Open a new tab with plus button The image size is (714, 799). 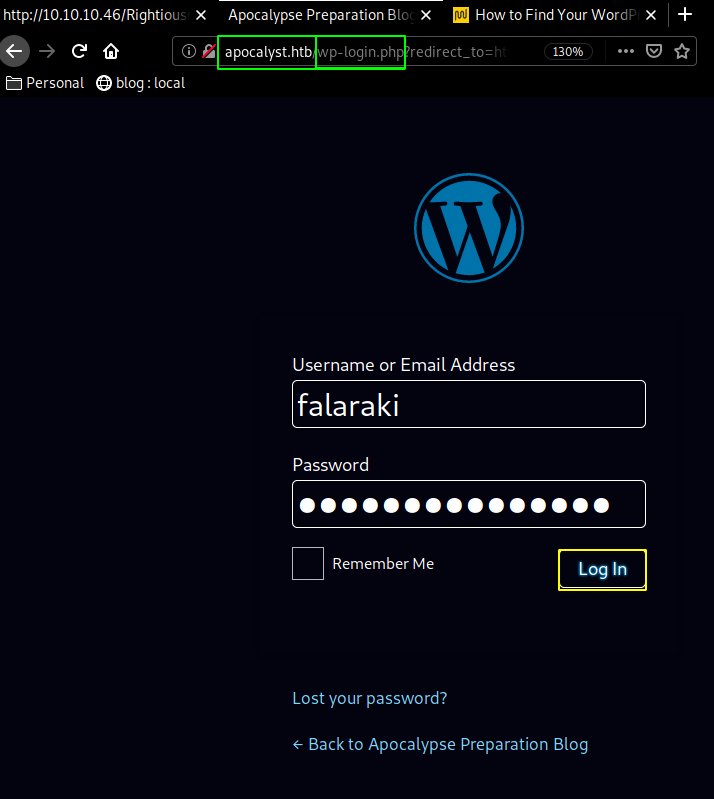685,15
